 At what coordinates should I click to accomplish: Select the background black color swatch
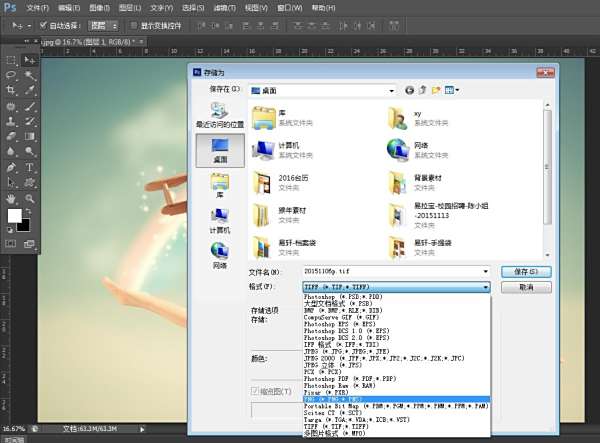[24, 226]
